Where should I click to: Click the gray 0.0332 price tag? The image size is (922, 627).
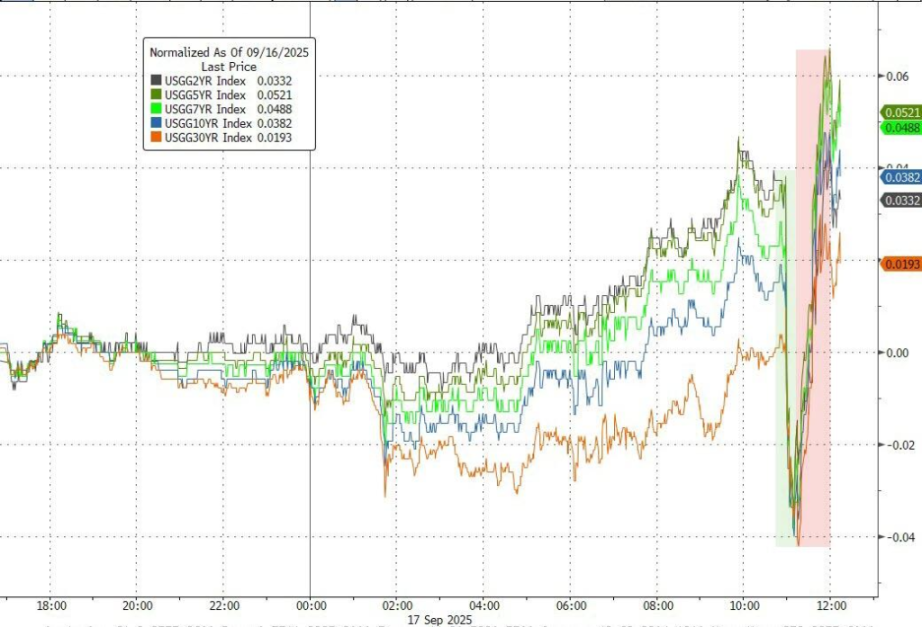coord(900,200)
